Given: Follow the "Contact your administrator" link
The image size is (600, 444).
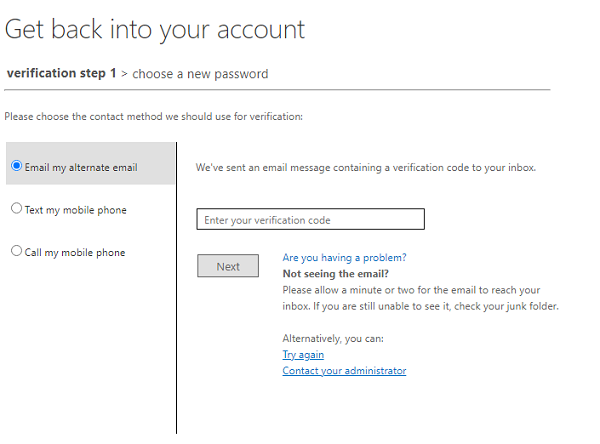Looking at the screenshot, I should coord(344,371).
